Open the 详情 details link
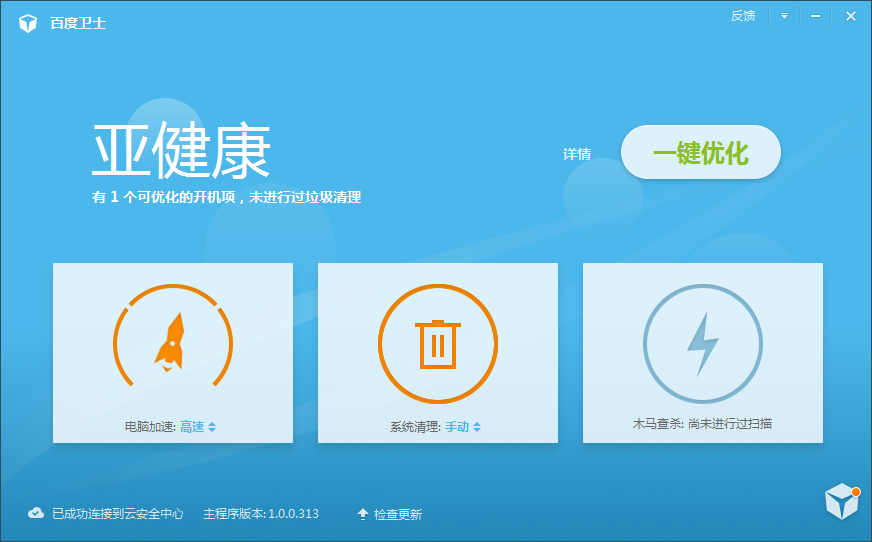 577,154
